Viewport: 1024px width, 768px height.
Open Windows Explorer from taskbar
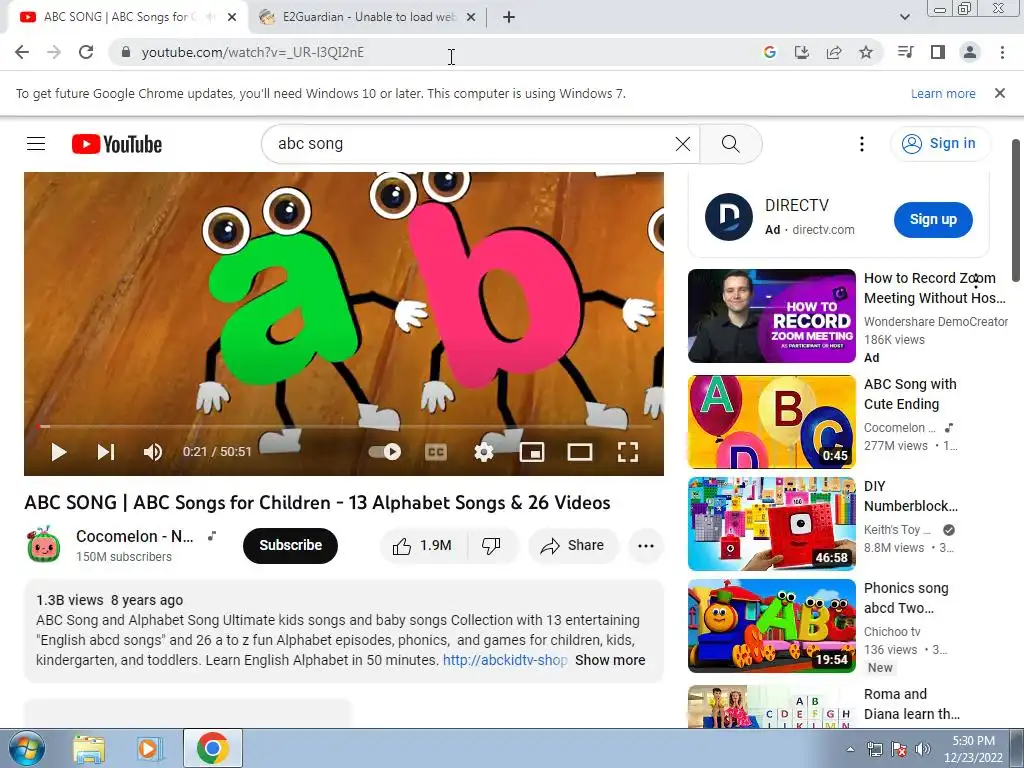pyautogui.click(x=89, y=749)
